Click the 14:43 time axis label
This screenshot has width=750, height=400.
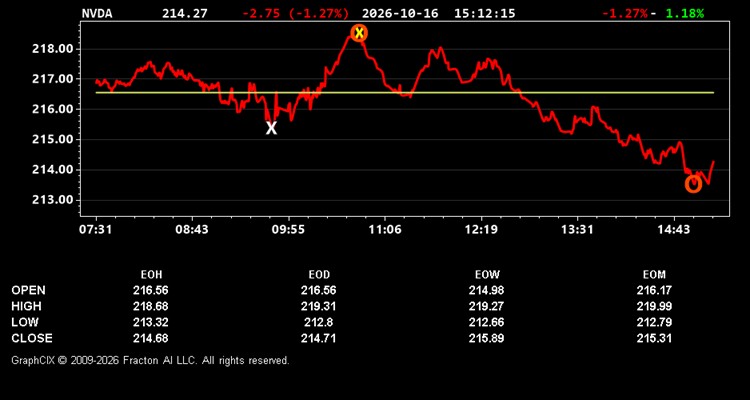pyautogui.click(x=674, y=230)
